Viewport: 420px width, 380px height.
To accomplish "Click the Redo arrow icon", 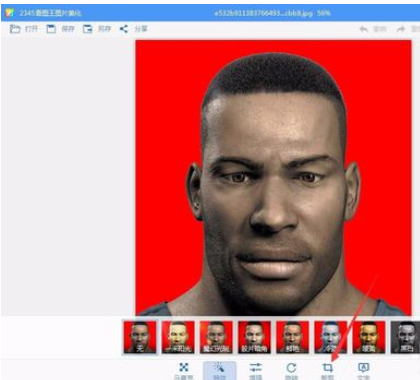I will pos(400,29).
